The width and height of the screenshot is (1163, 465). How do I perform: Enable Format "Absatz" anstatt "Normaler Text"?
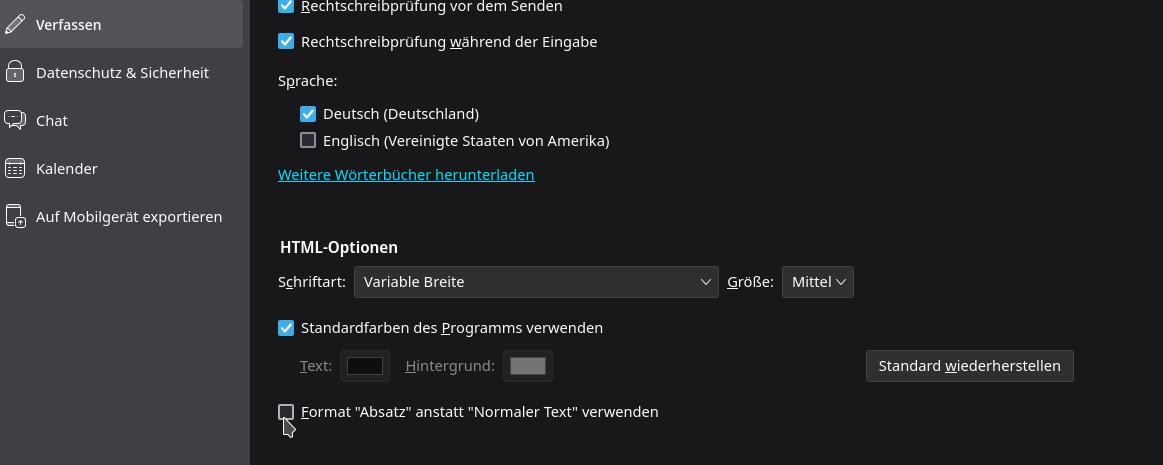(x=286, y=411)
